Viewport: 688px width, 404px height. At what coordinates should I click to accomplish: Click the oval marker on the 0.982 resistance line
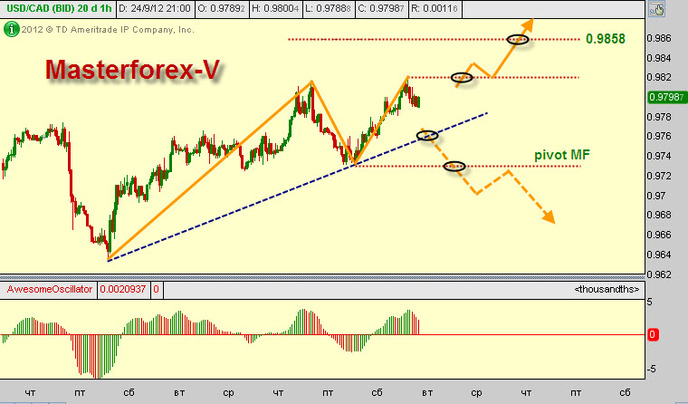point(462,77)
